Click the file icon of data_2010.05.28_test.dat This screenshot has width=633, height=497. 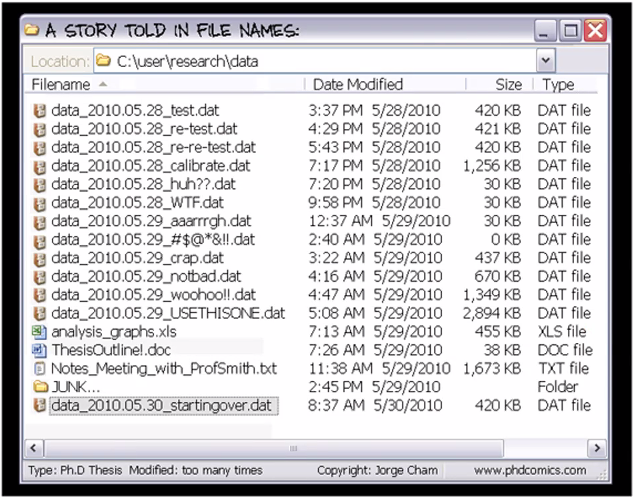click(39, 111)
